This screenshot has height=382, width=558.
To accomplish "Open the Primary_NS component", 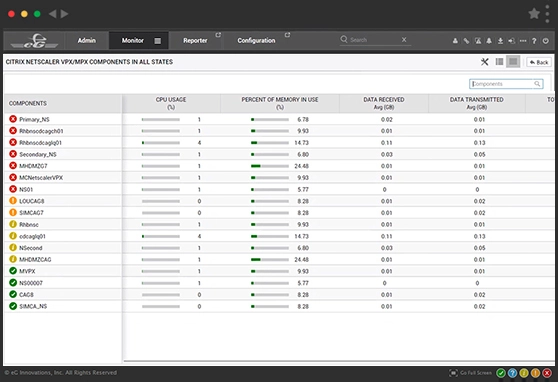I will 34,120.
